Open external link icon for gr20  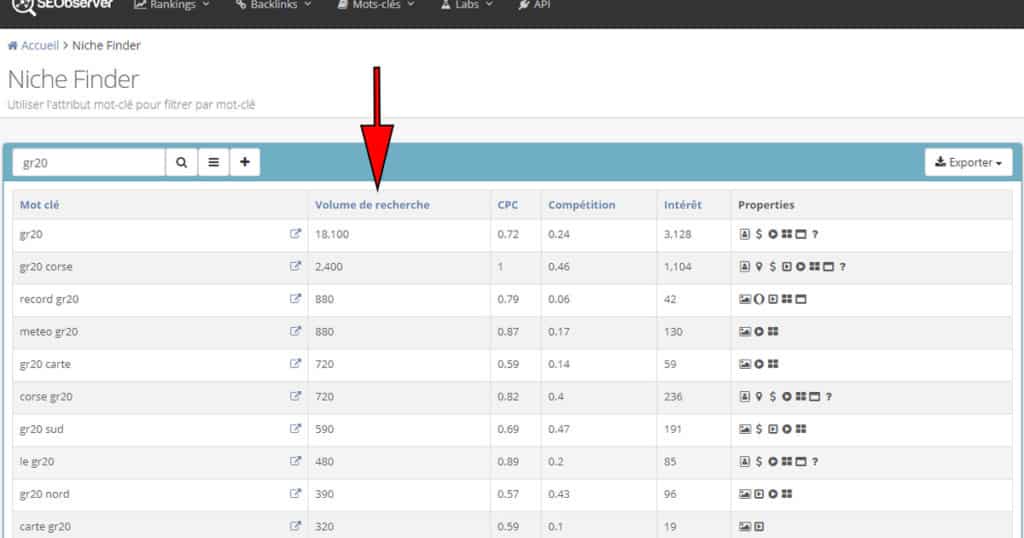click(295, 234)
